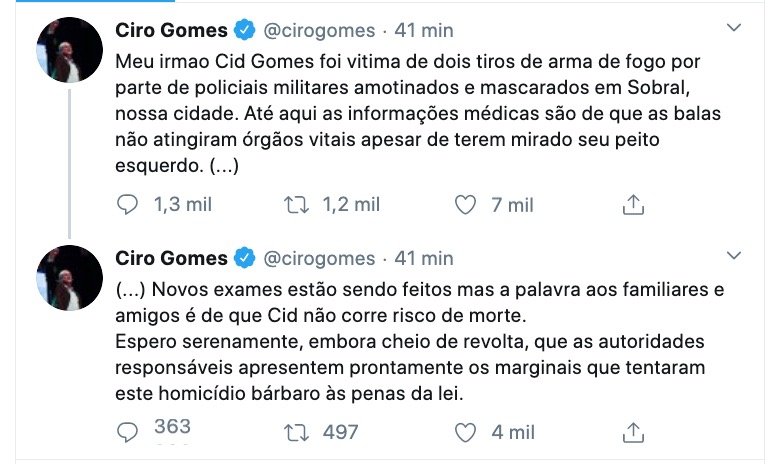Click @cirogomes handle in second tweet
Viewport: 778px width, 464px height.
(x=319, y=258)
